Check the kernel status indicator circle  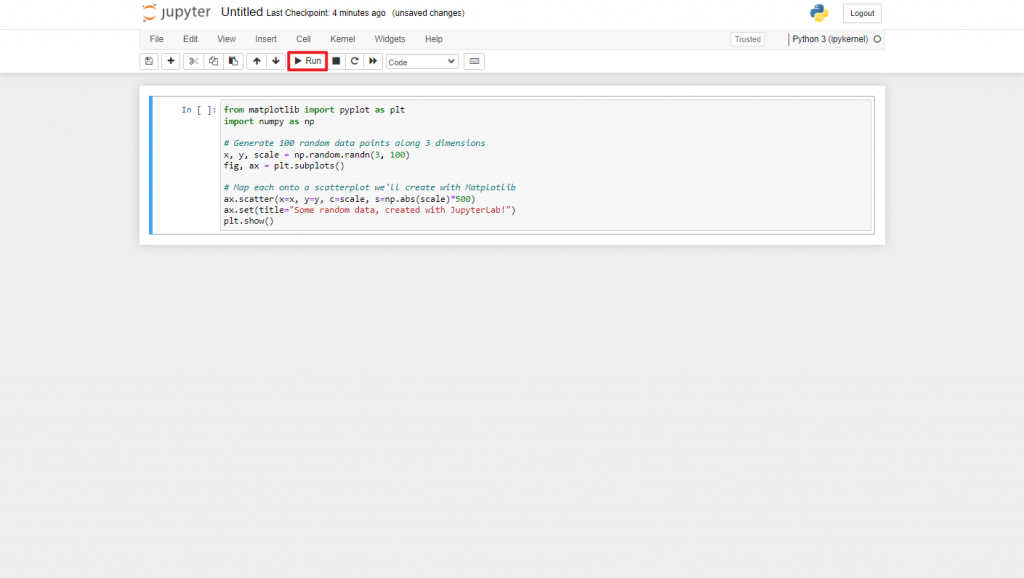[x=877, y=39]
